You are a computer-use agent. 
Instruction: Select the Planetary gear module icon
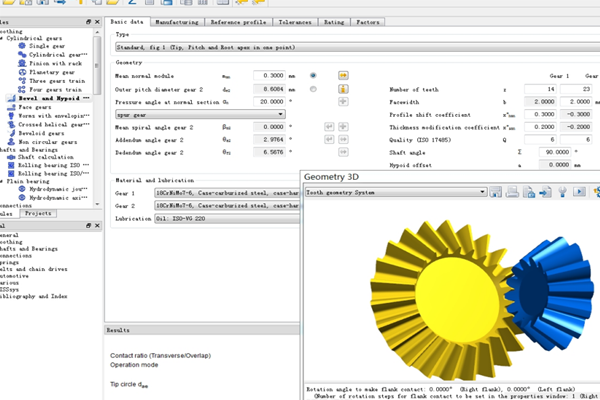coord(22,72)
